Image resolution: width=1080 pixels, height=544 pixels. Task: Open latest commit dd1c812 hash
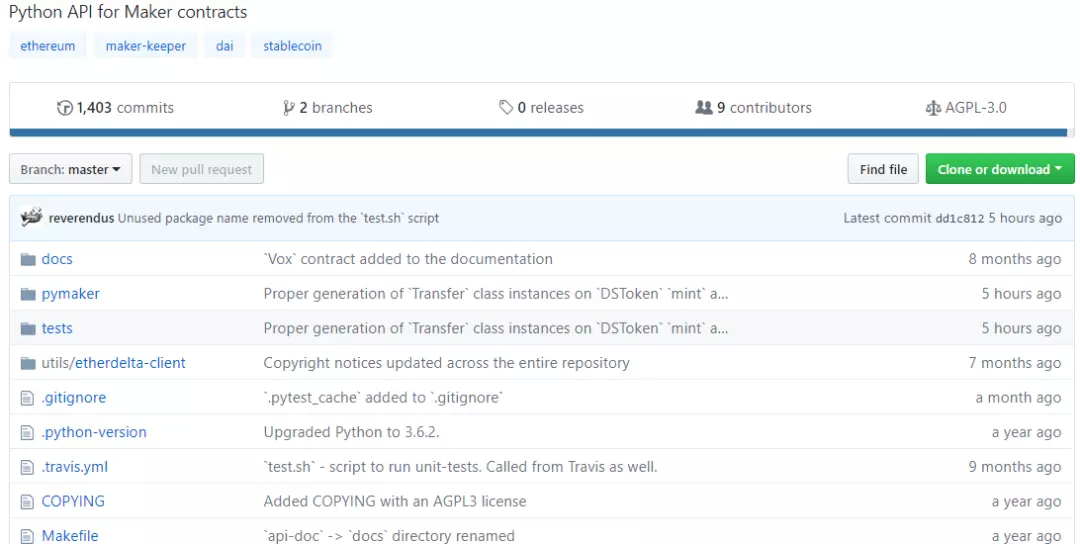click(959, 218)
